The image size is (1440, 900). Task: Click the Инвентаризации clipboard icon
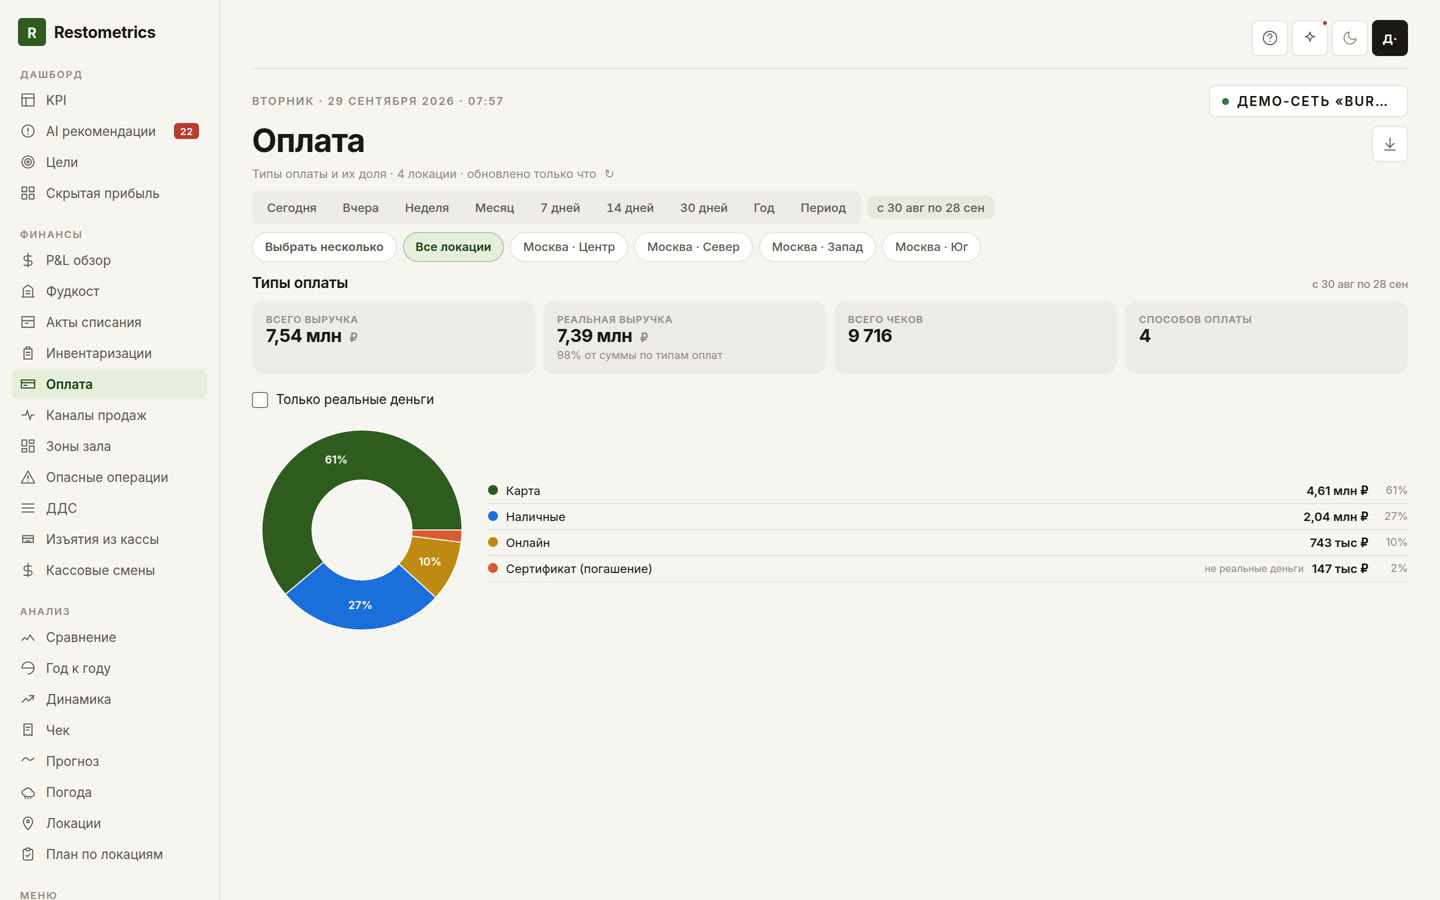coord(28,353)
